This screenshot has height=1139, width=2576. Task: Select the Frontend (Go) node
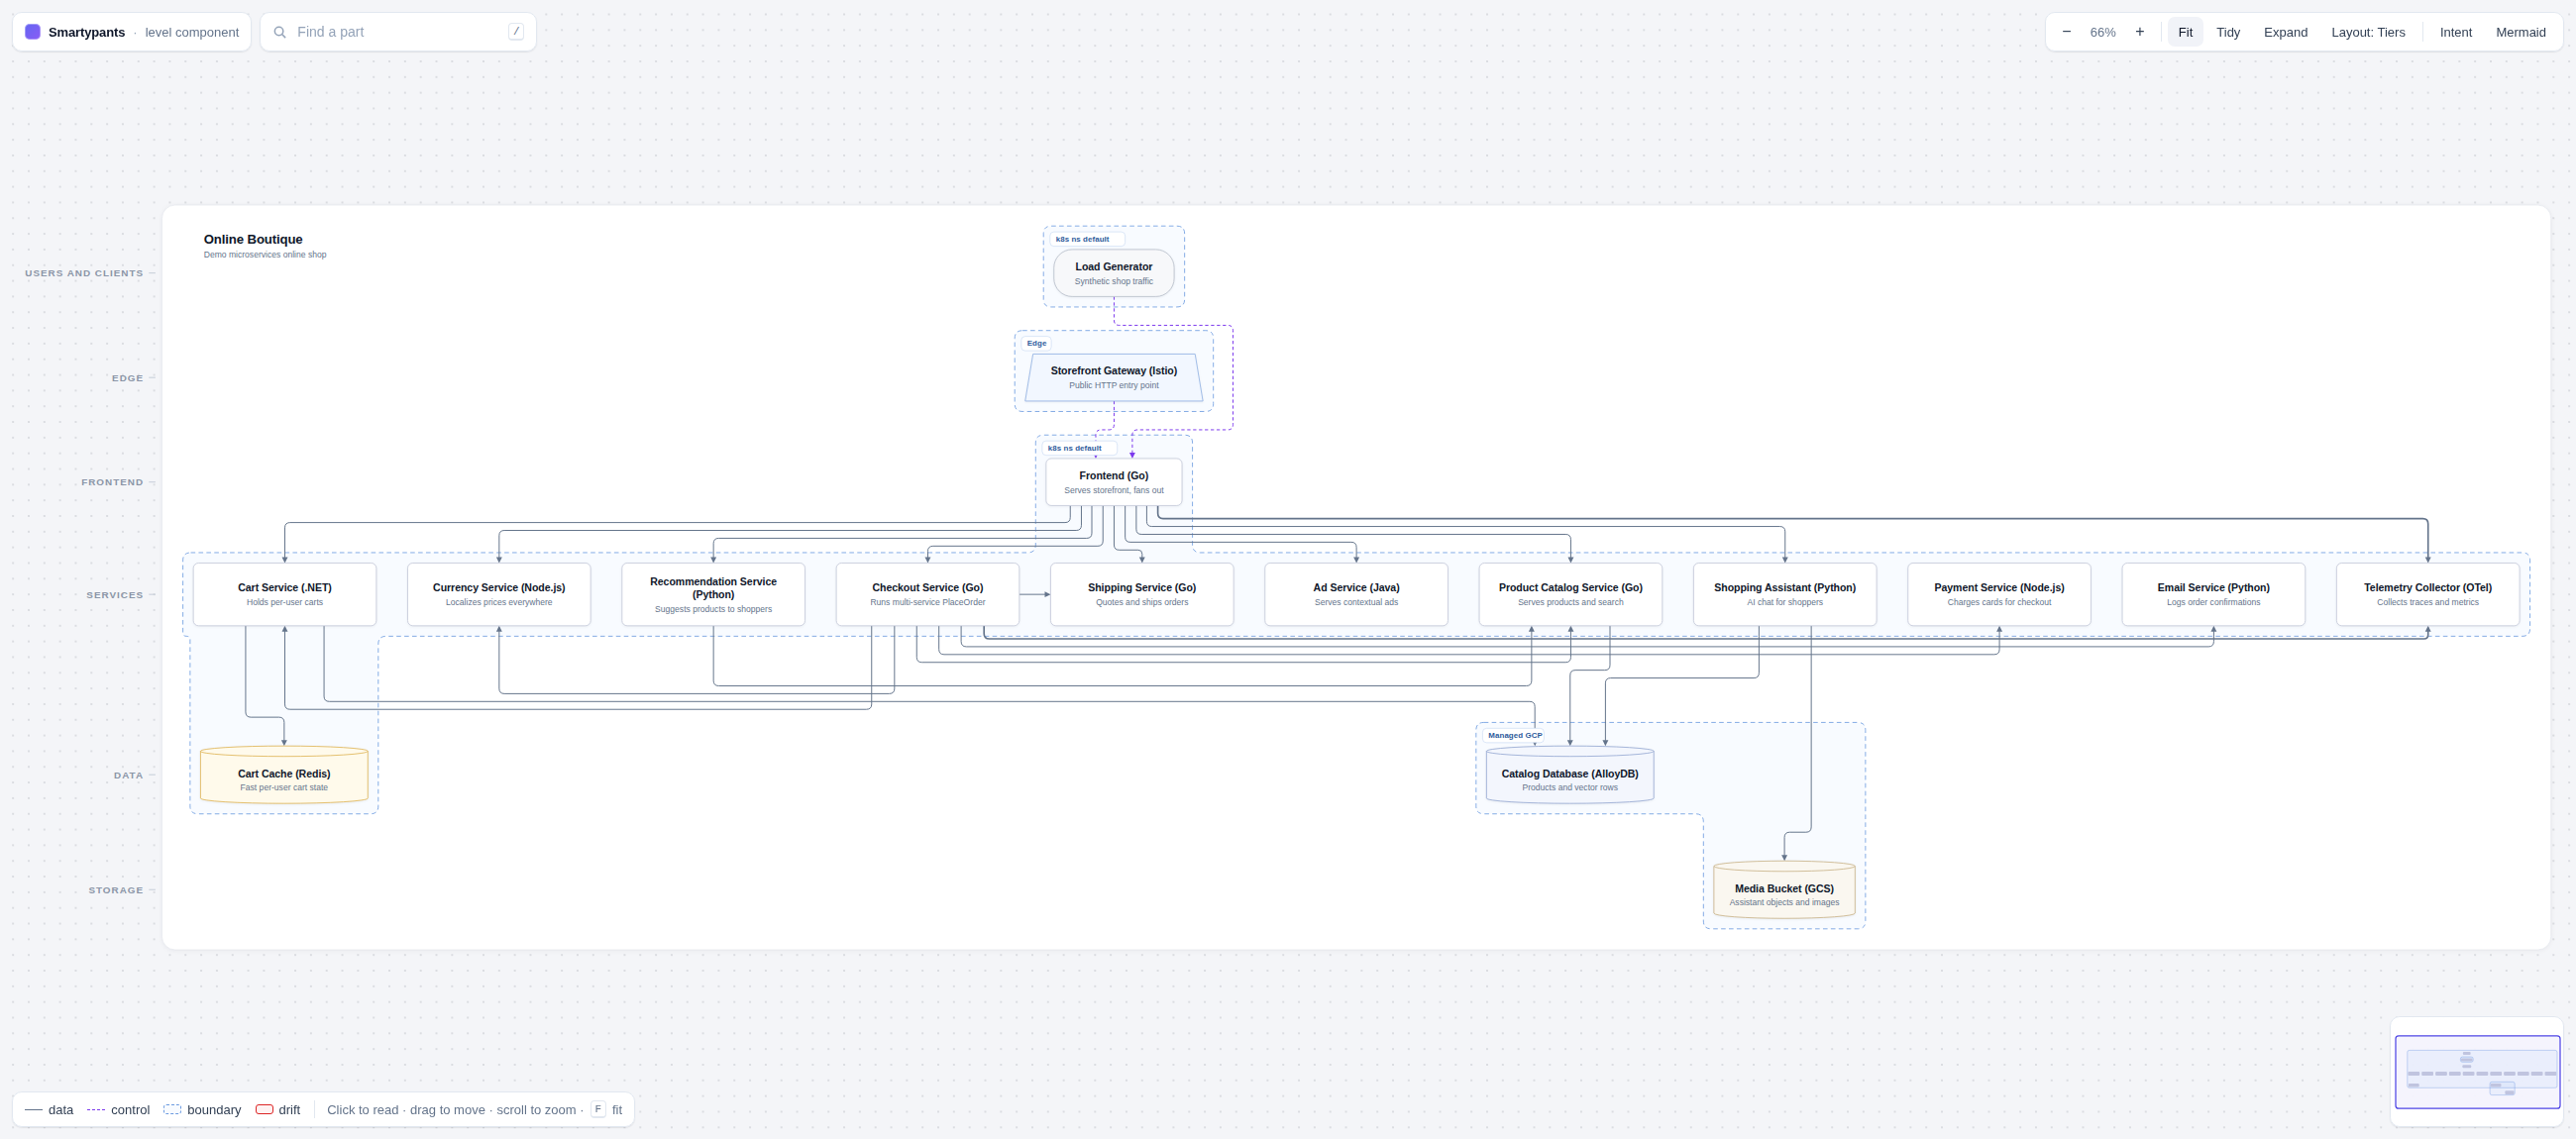click(x=1113, y=482)
